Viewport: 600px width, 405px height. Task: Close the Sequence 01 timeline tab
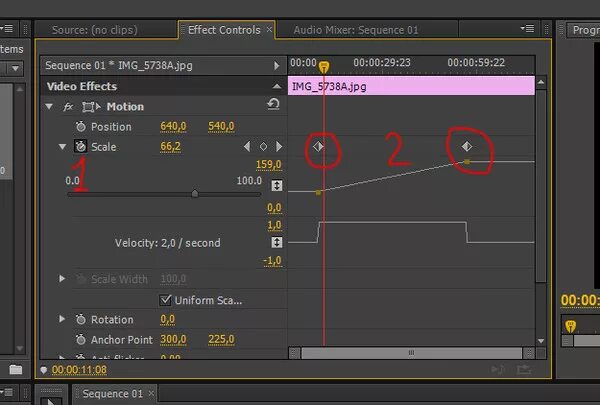[x=152, y=393]
